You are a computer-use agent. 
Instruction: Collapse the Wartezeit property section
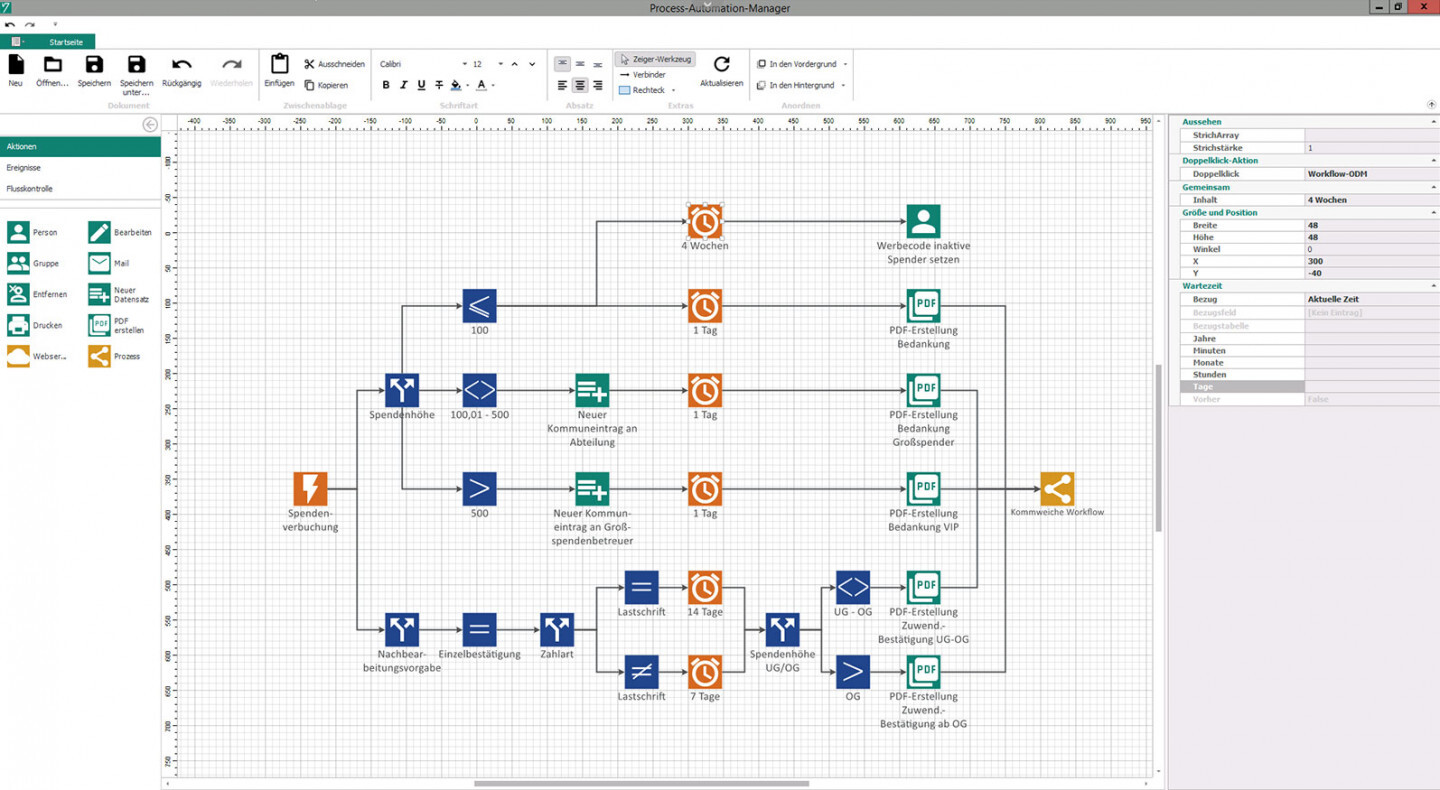(x=1433, y=286)
